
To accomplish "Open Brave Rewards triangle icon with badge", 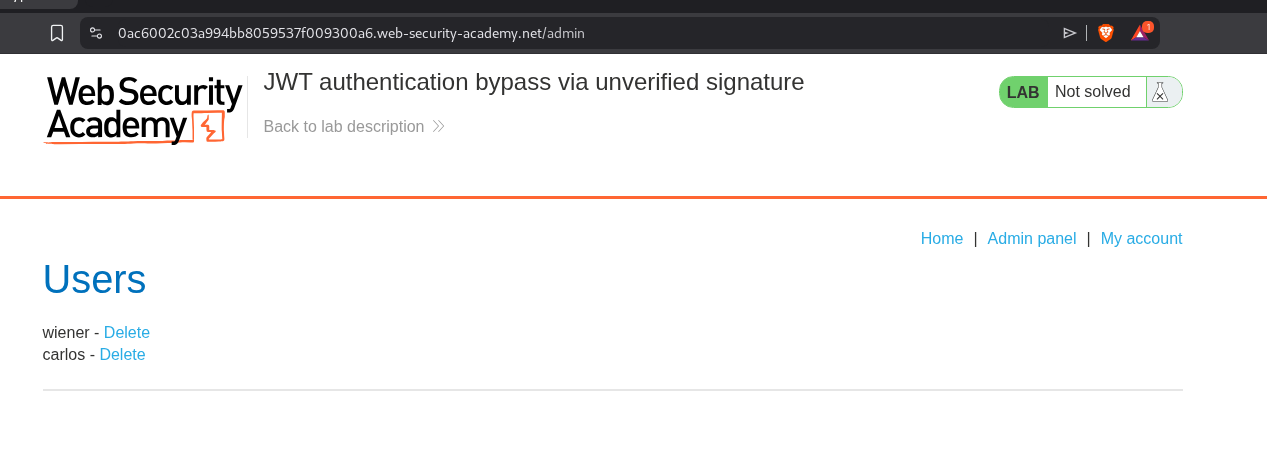I will [x=1140, y=33].
